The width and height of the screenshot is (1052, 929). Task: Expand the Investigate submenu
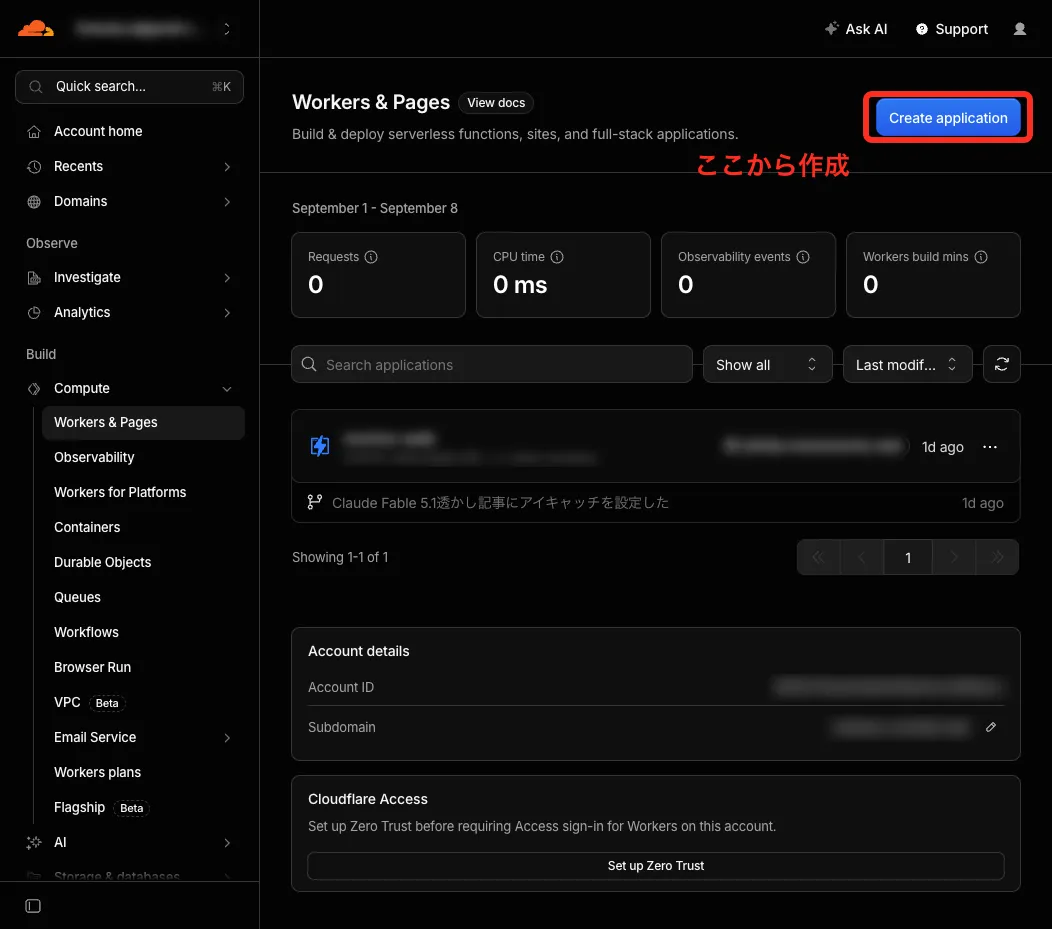pyautogui.click(x=227, y=278)
